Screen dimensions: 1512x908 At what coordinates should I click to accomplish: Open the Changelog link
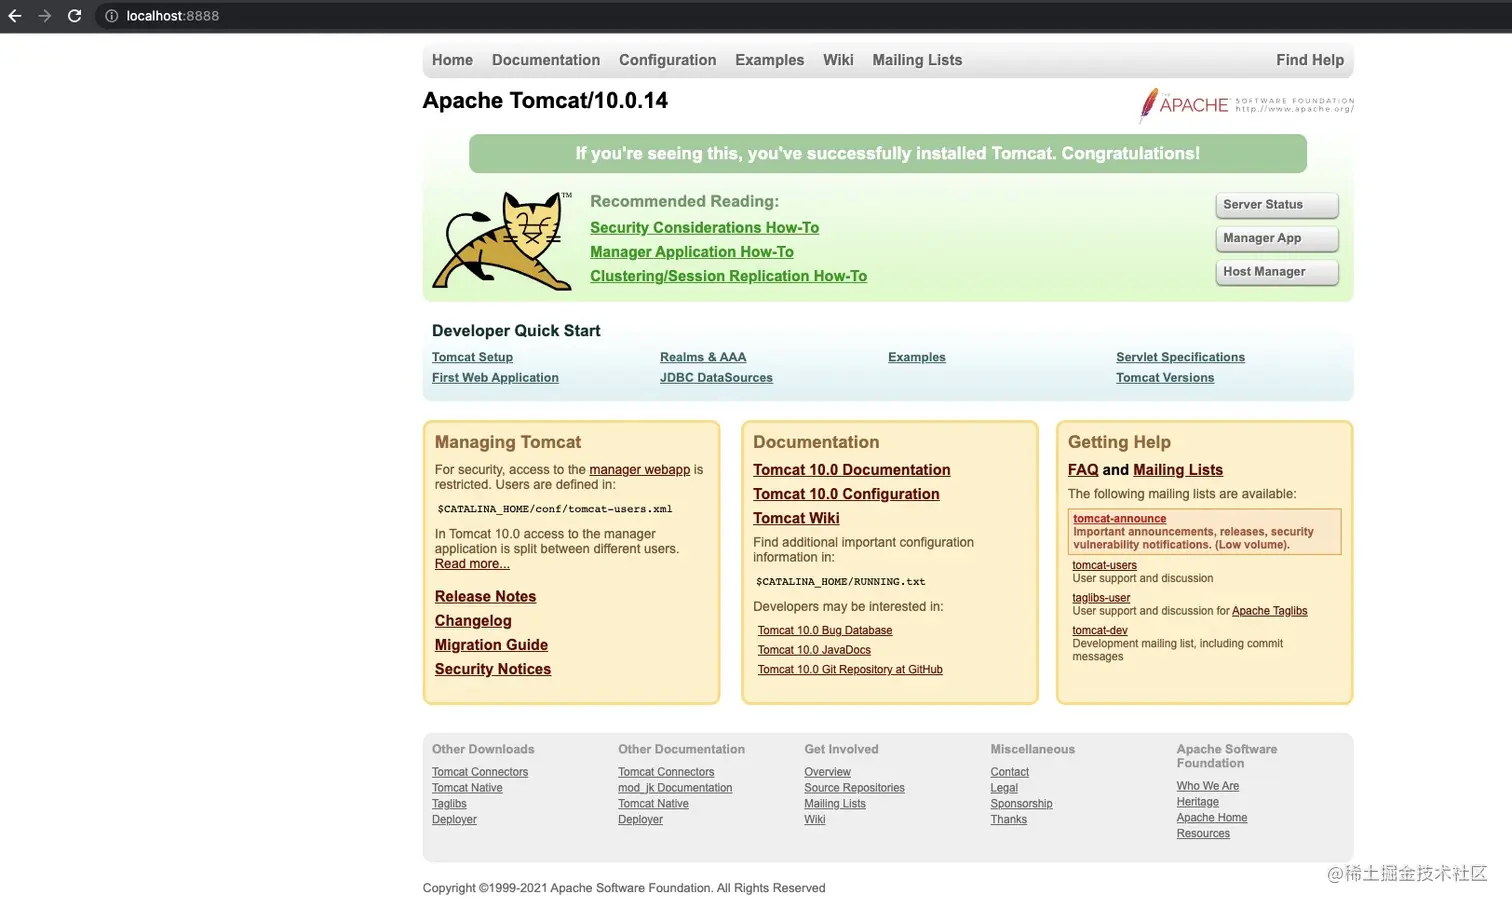coord(473,621)
